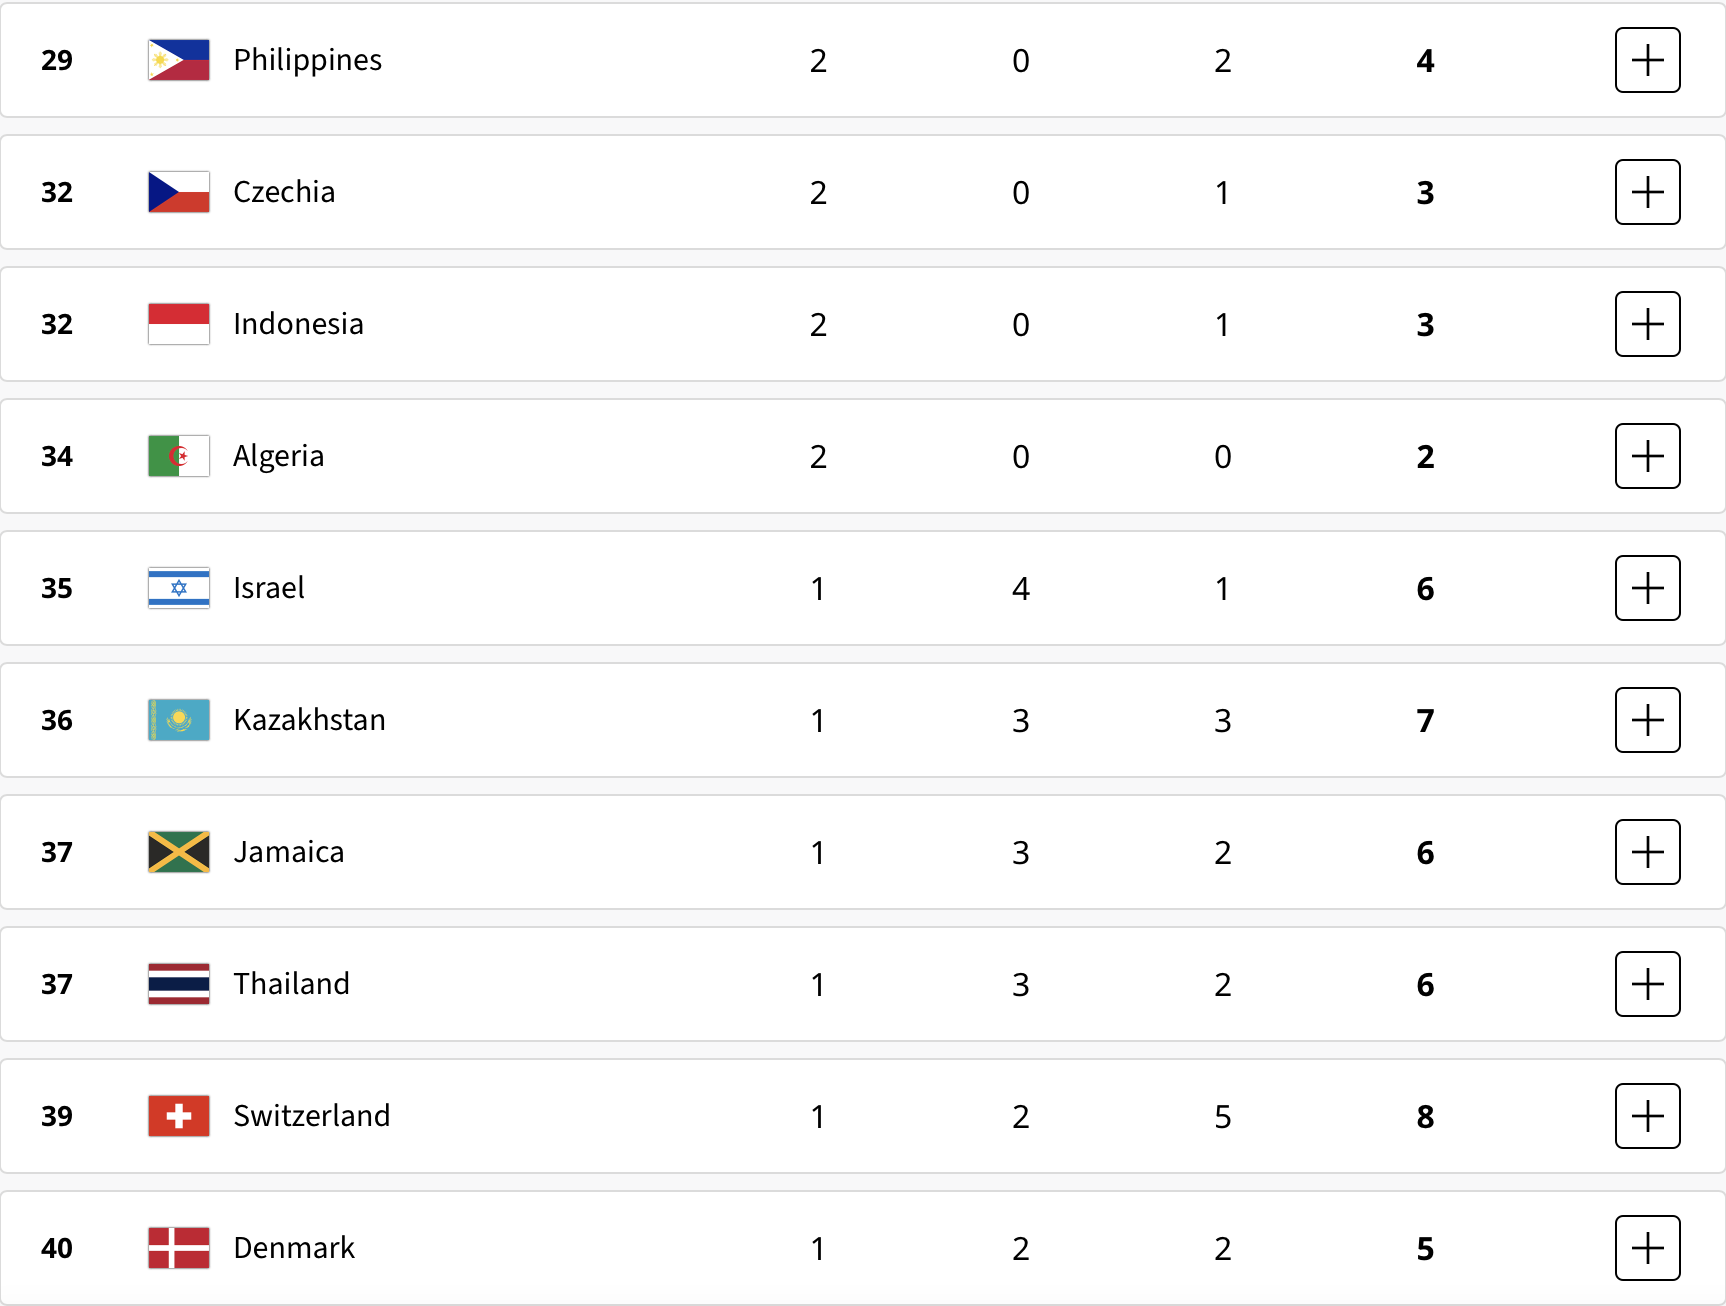Show Israel medal details

point(1647,588)
